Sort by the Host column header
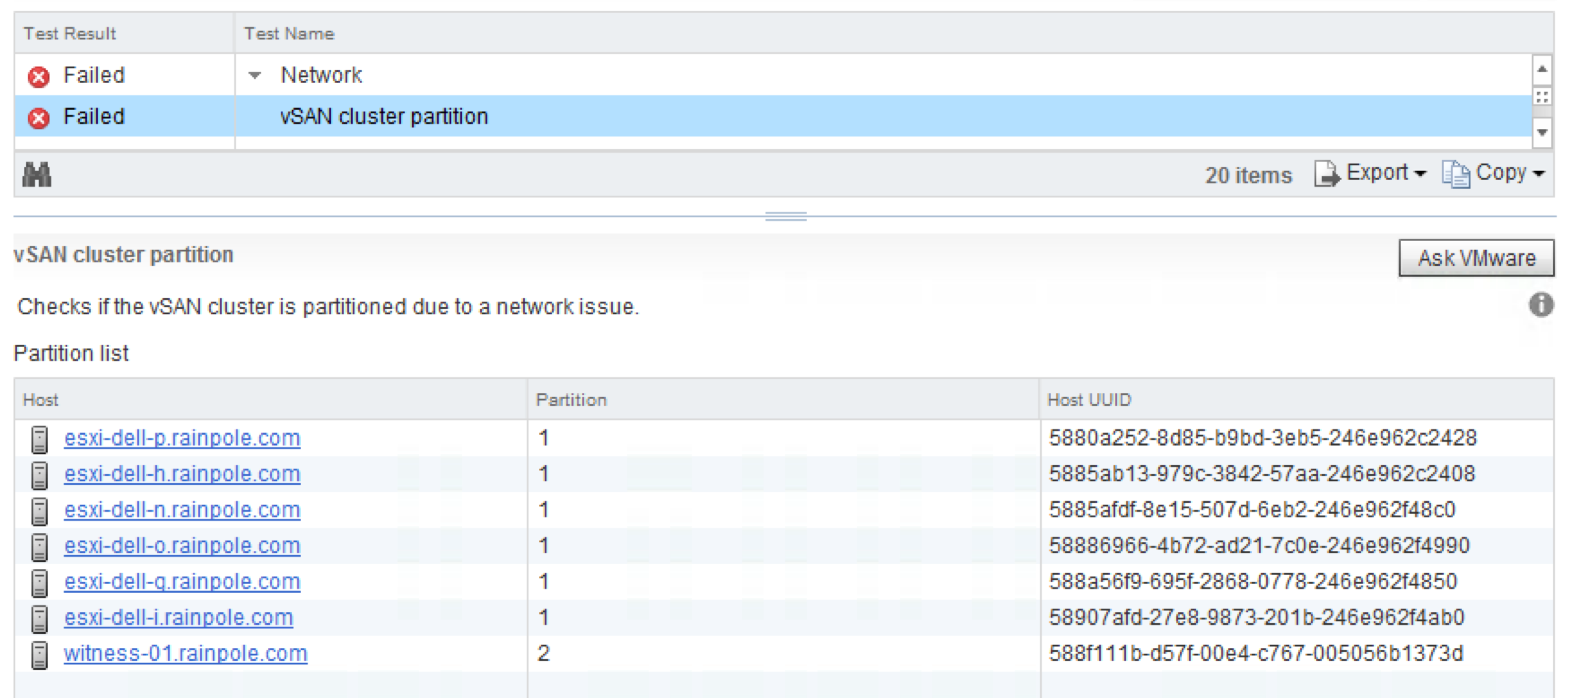 pos(270,400)
